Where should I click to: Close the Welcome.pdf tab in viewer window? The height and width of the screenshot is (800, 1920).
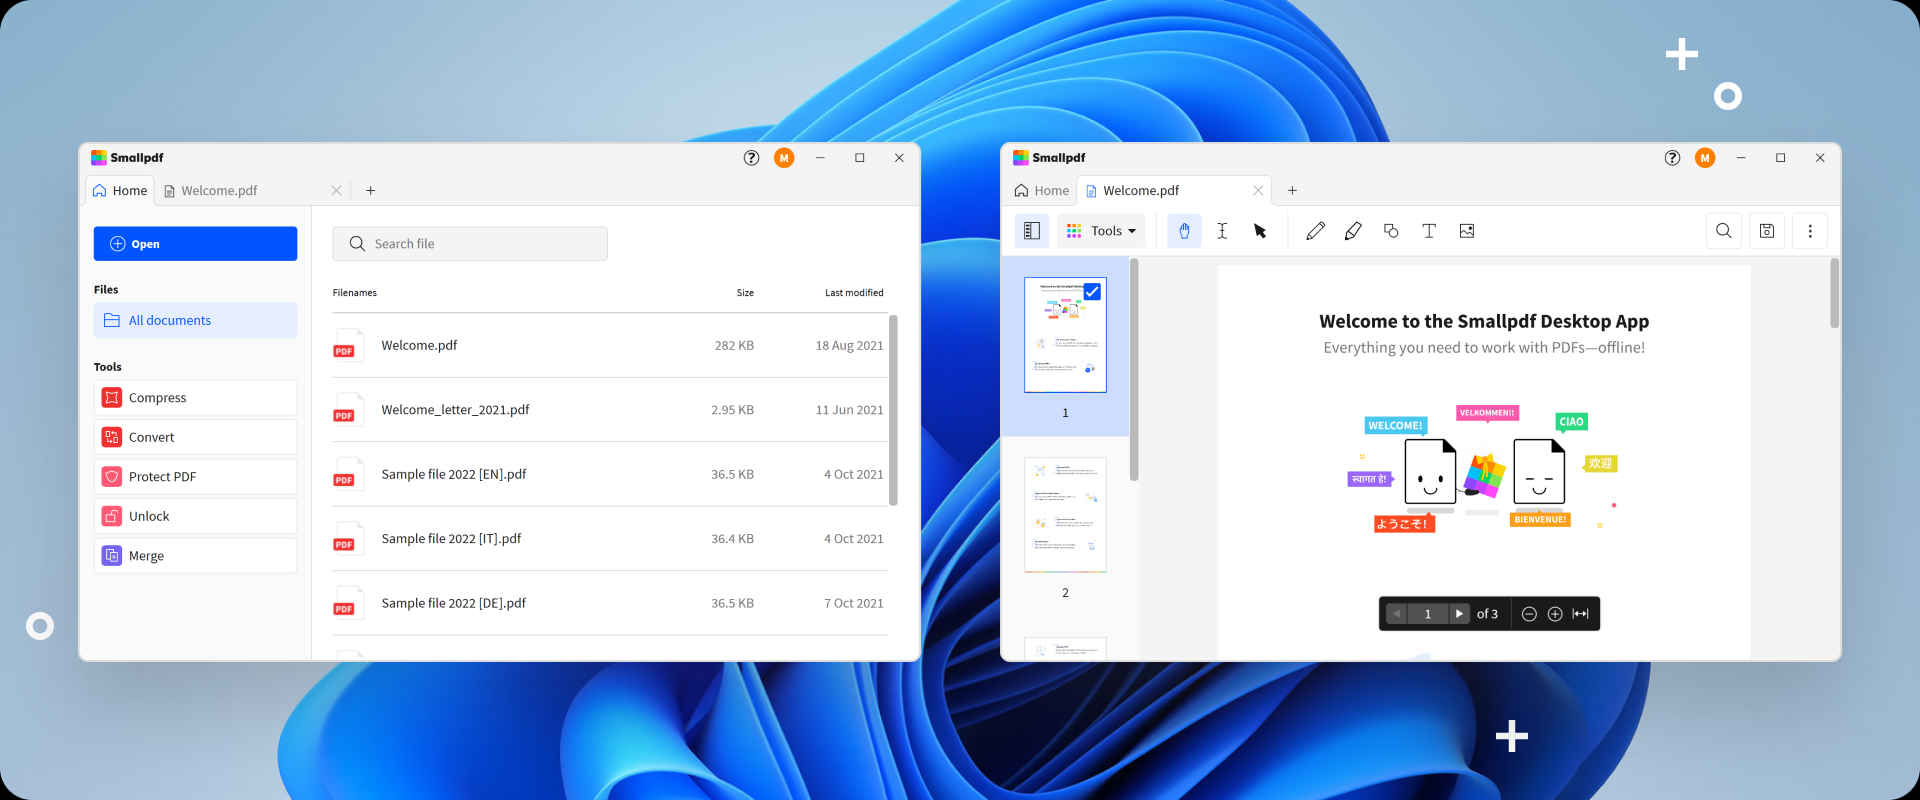1258,191
